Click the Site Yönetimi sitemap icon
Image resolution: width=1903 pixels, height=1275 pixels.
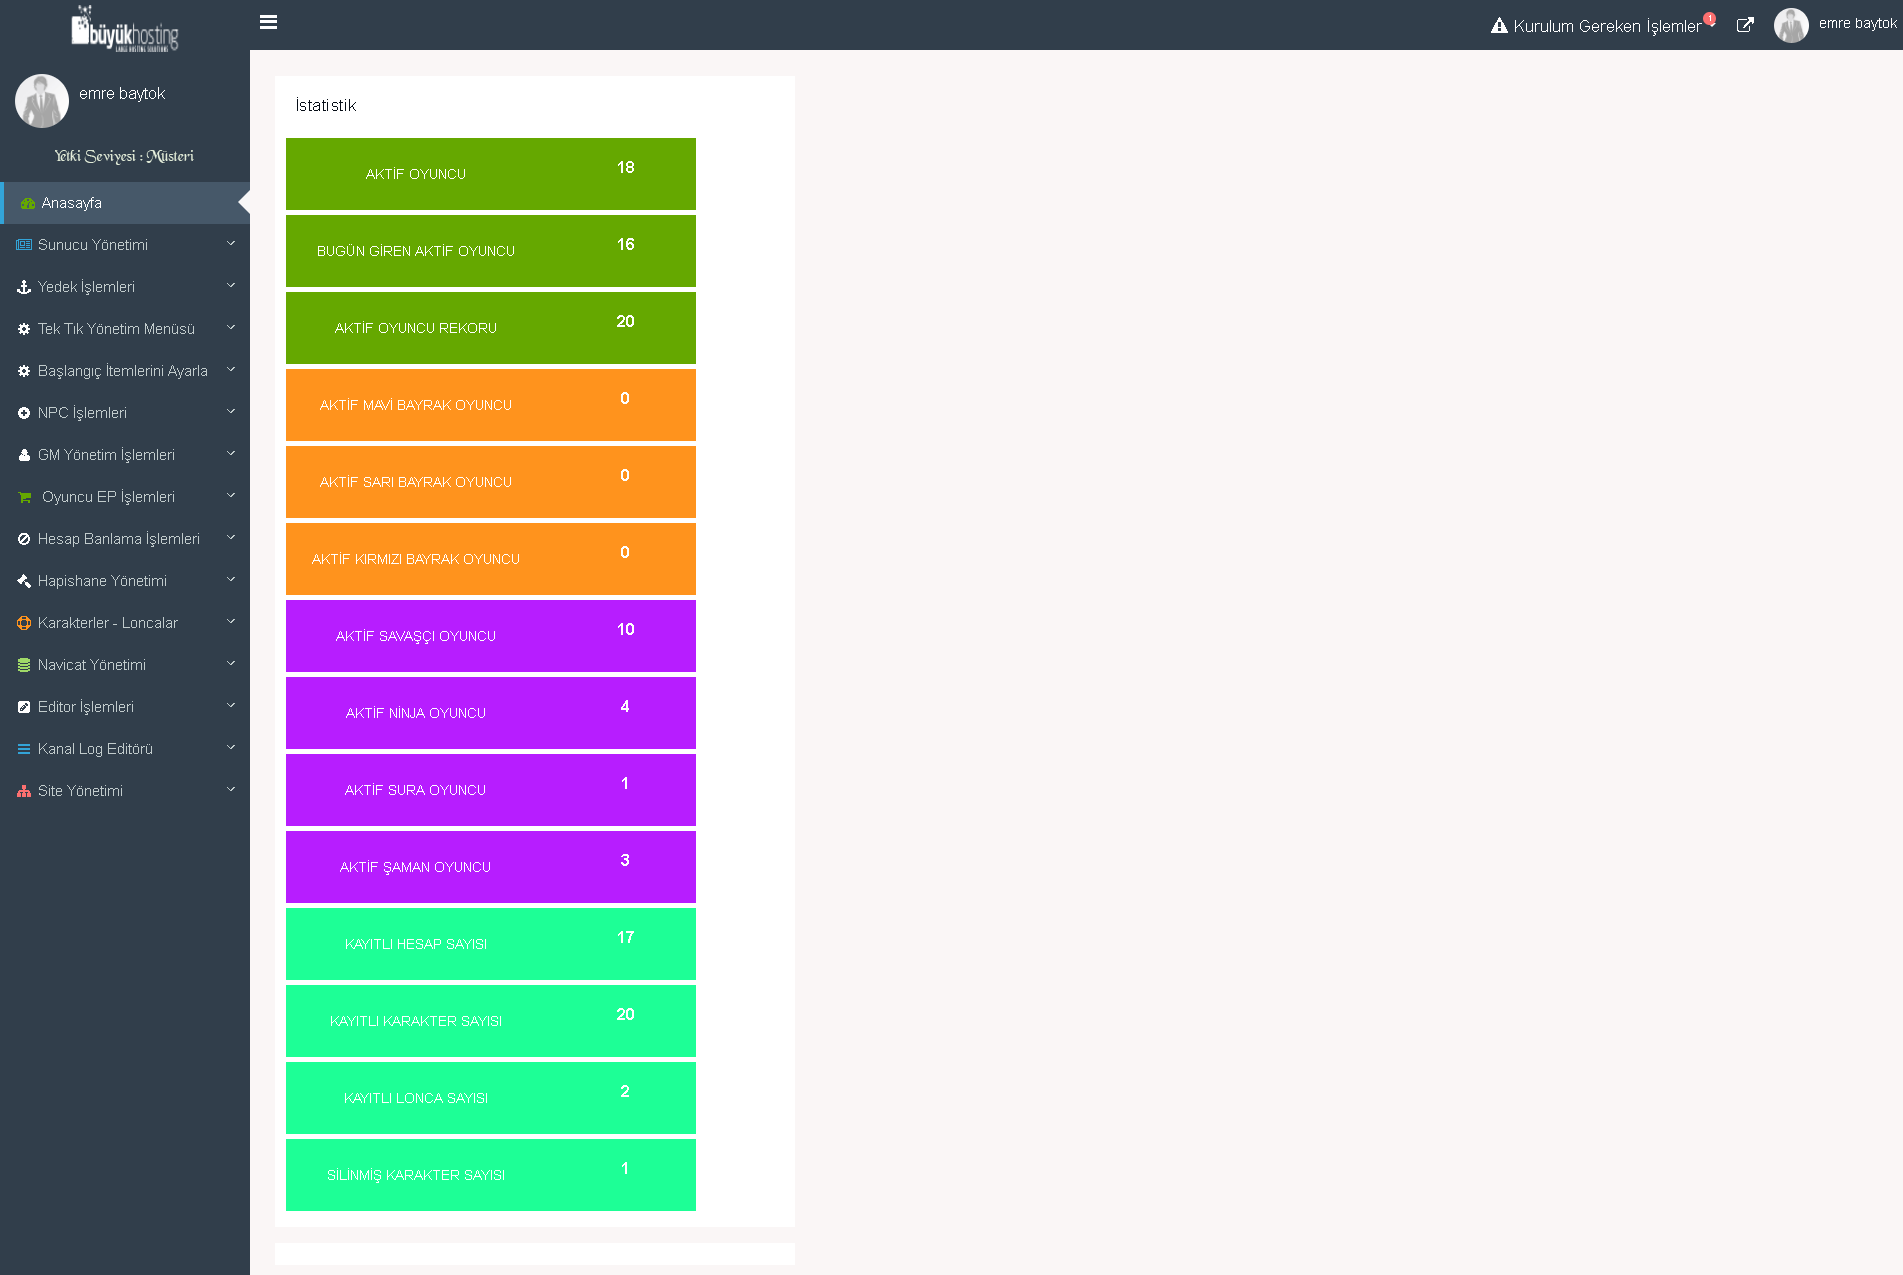(24, 791)
